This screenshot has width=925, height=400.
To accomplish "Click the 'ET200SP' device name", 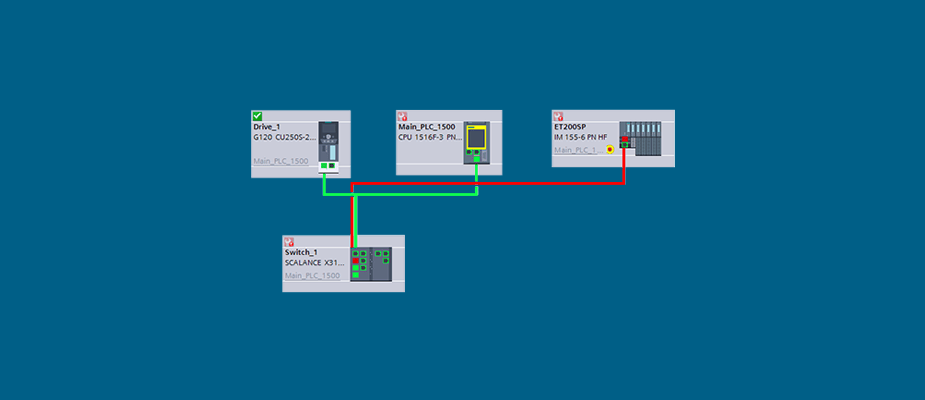I will 570,127.
